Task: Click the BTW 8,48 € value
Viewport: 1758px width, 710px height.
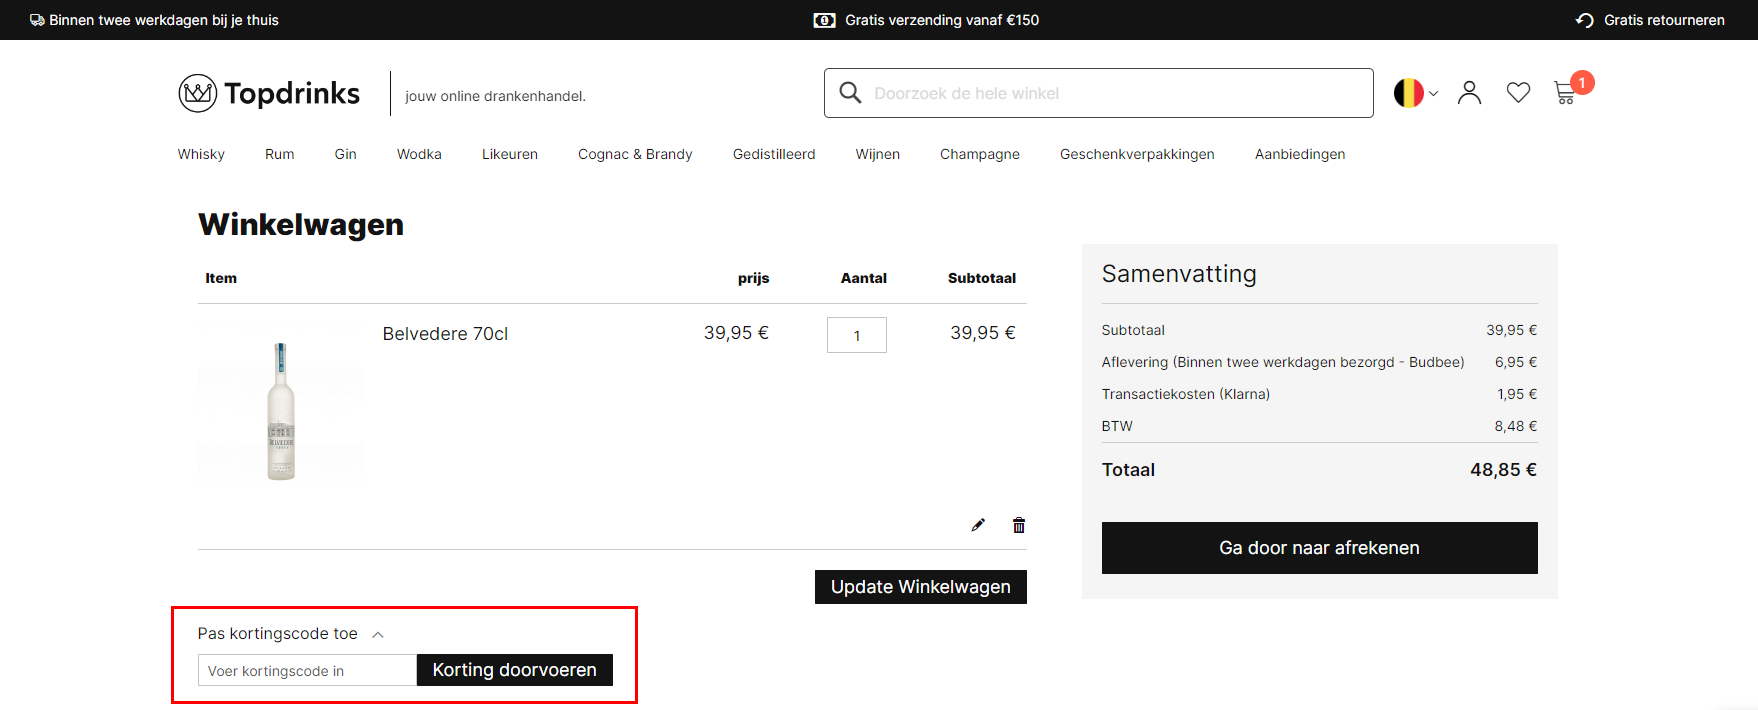Action: click(x=1516, y=426)
